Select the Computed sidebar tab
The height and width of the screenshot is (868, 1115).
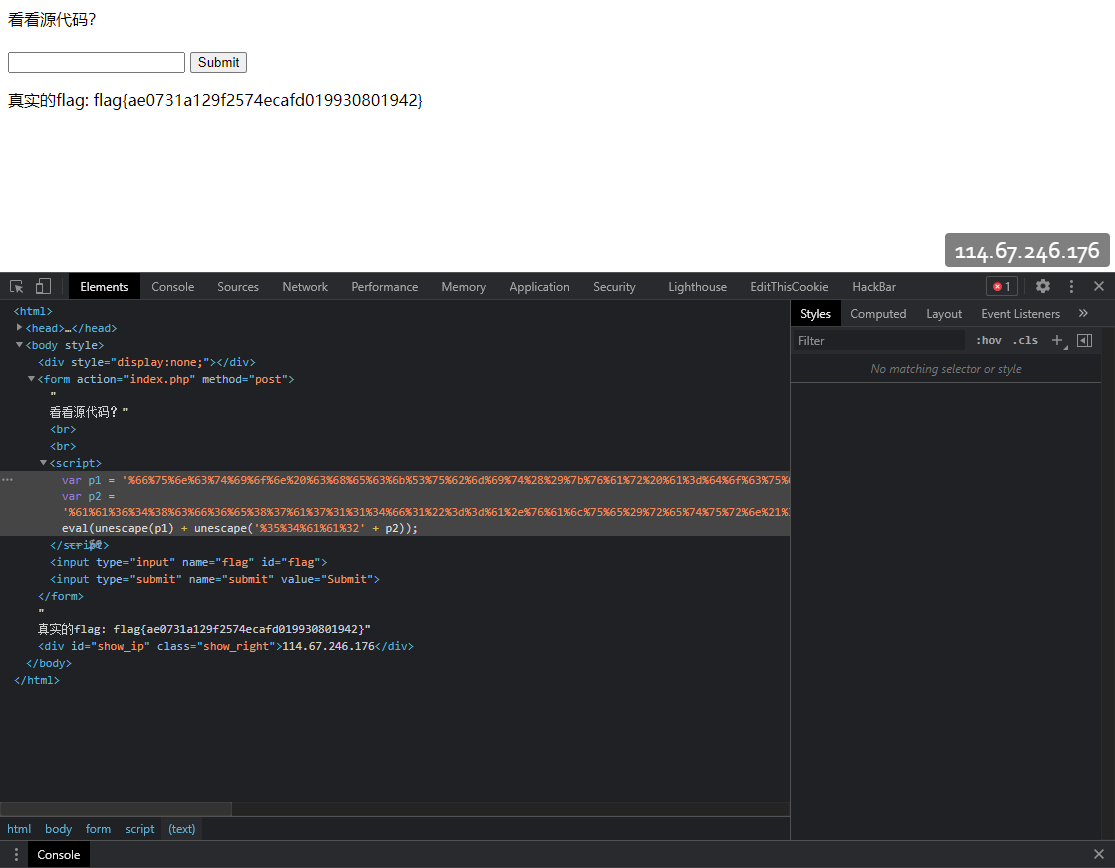(x=878, y=314)
